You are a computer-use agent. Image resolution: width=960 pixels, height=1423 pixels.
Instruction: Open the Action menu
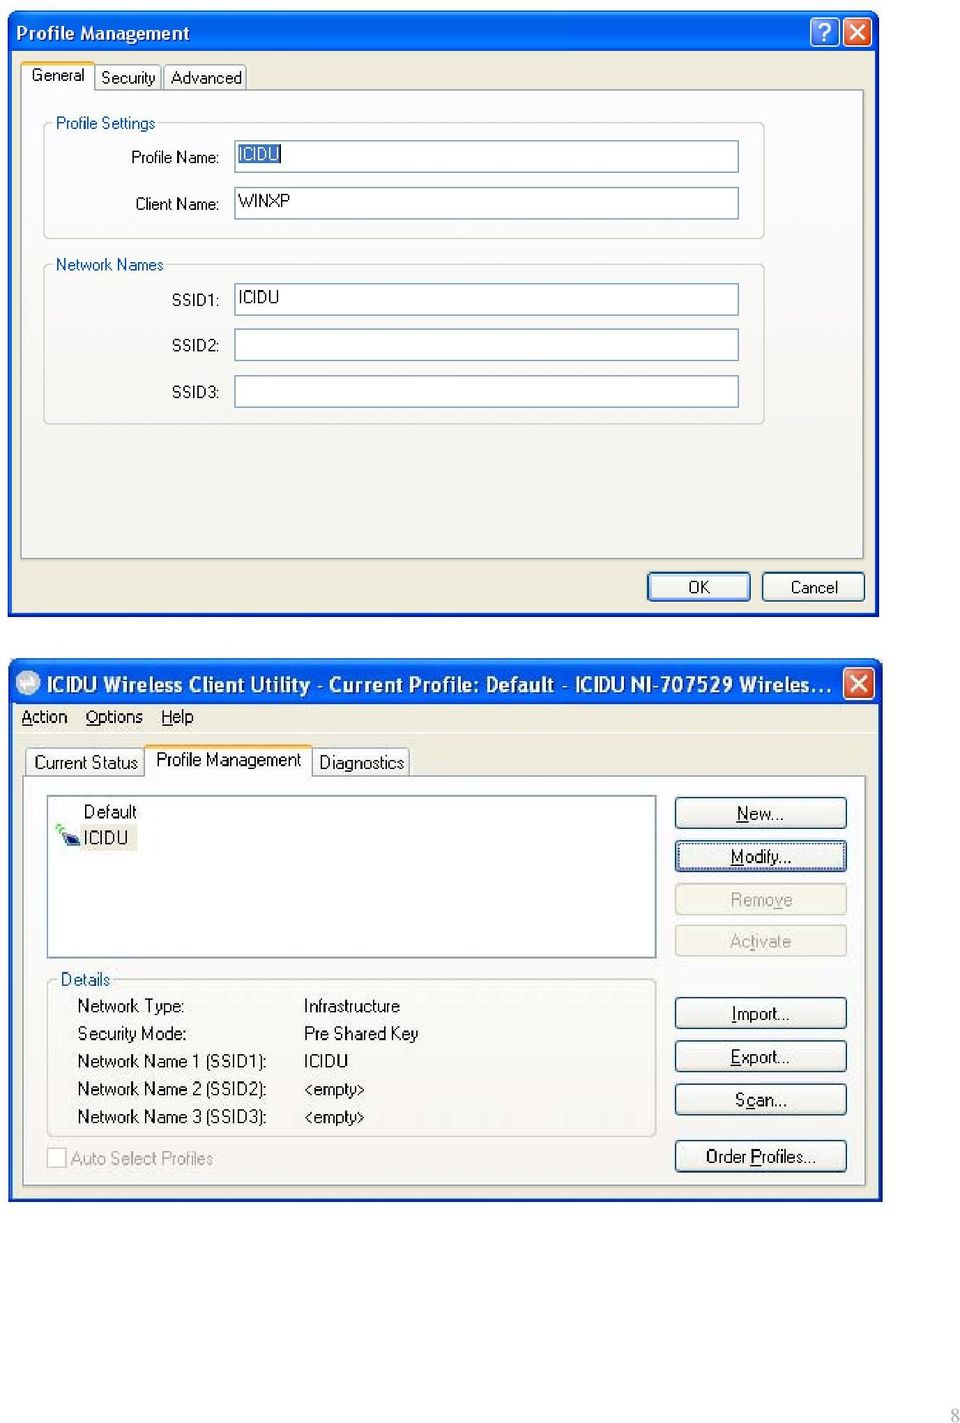(x=45, y=717)
